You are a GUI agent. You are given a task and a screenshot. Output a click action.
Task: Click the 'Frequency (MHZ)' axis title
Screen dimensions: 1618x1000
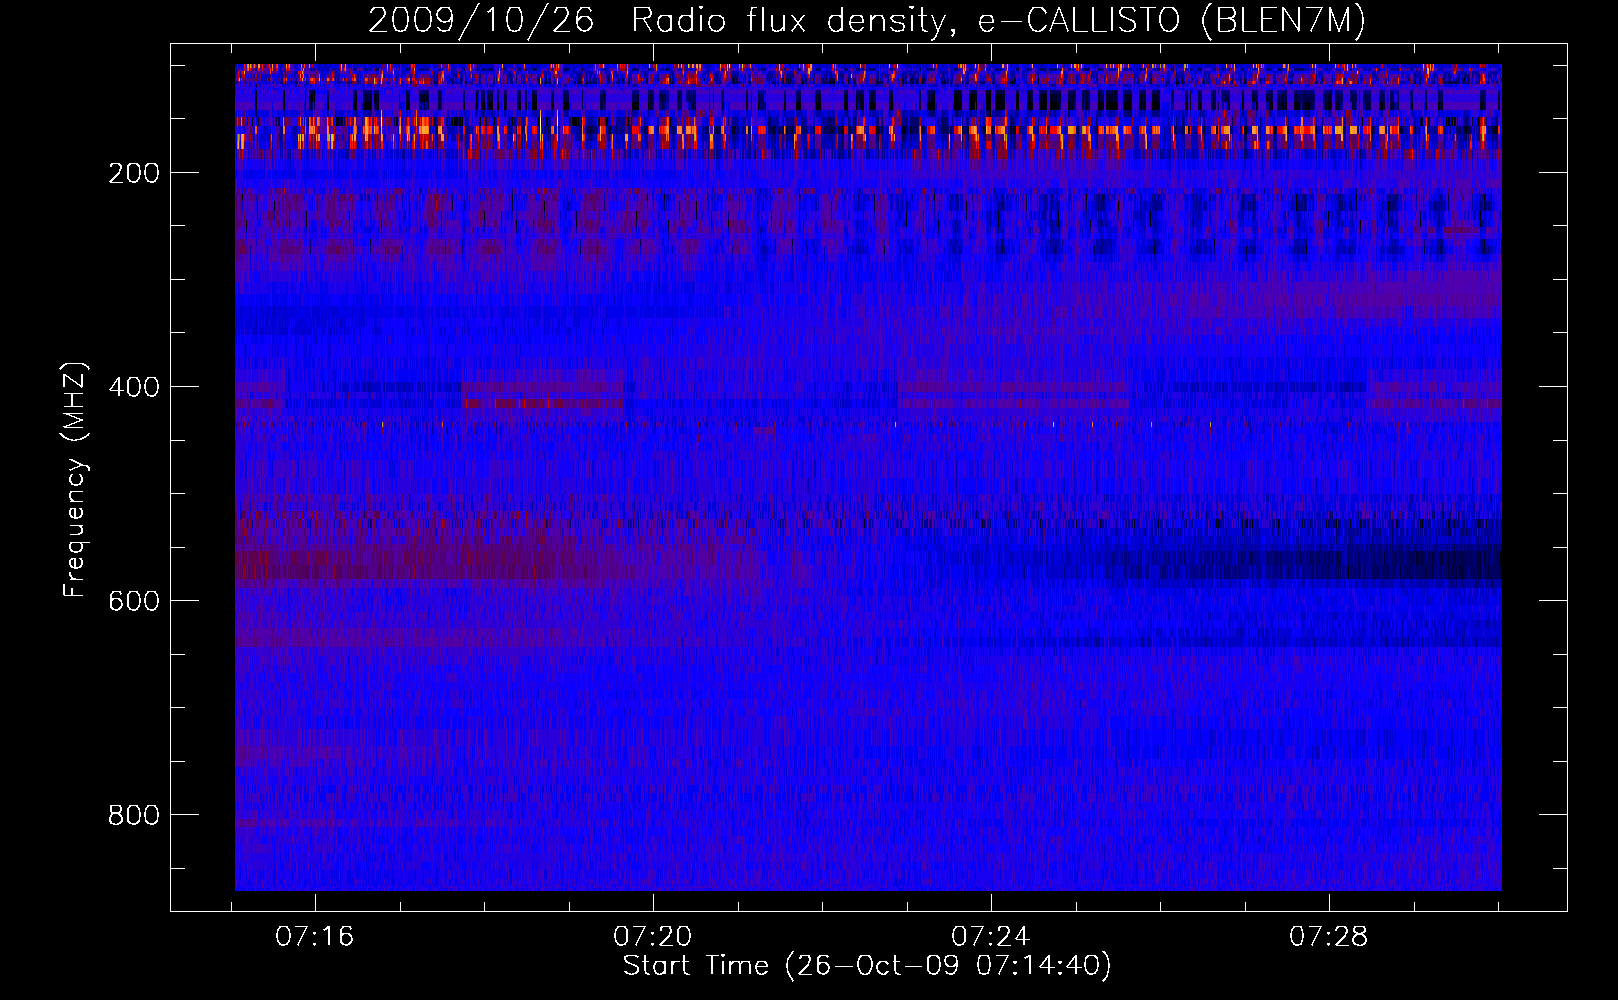click(x=75, y=479)
